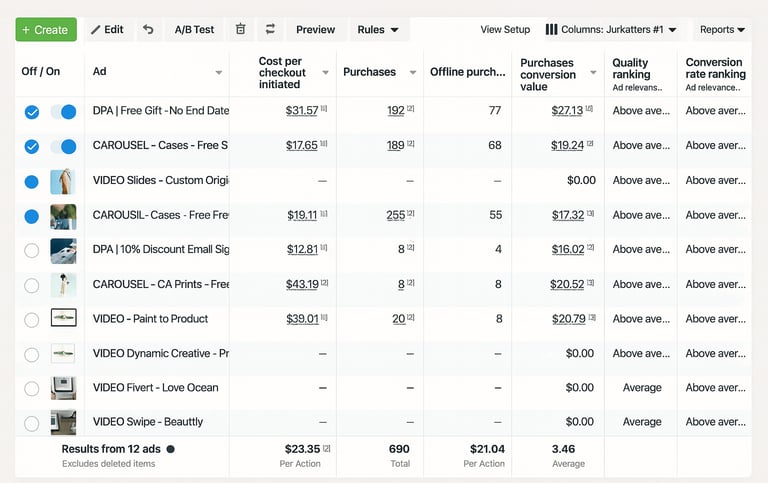The height and width of the screenshot is (483, 768).
Task: Click the $43.19 cost per checkout value
Action: (302, 284)
